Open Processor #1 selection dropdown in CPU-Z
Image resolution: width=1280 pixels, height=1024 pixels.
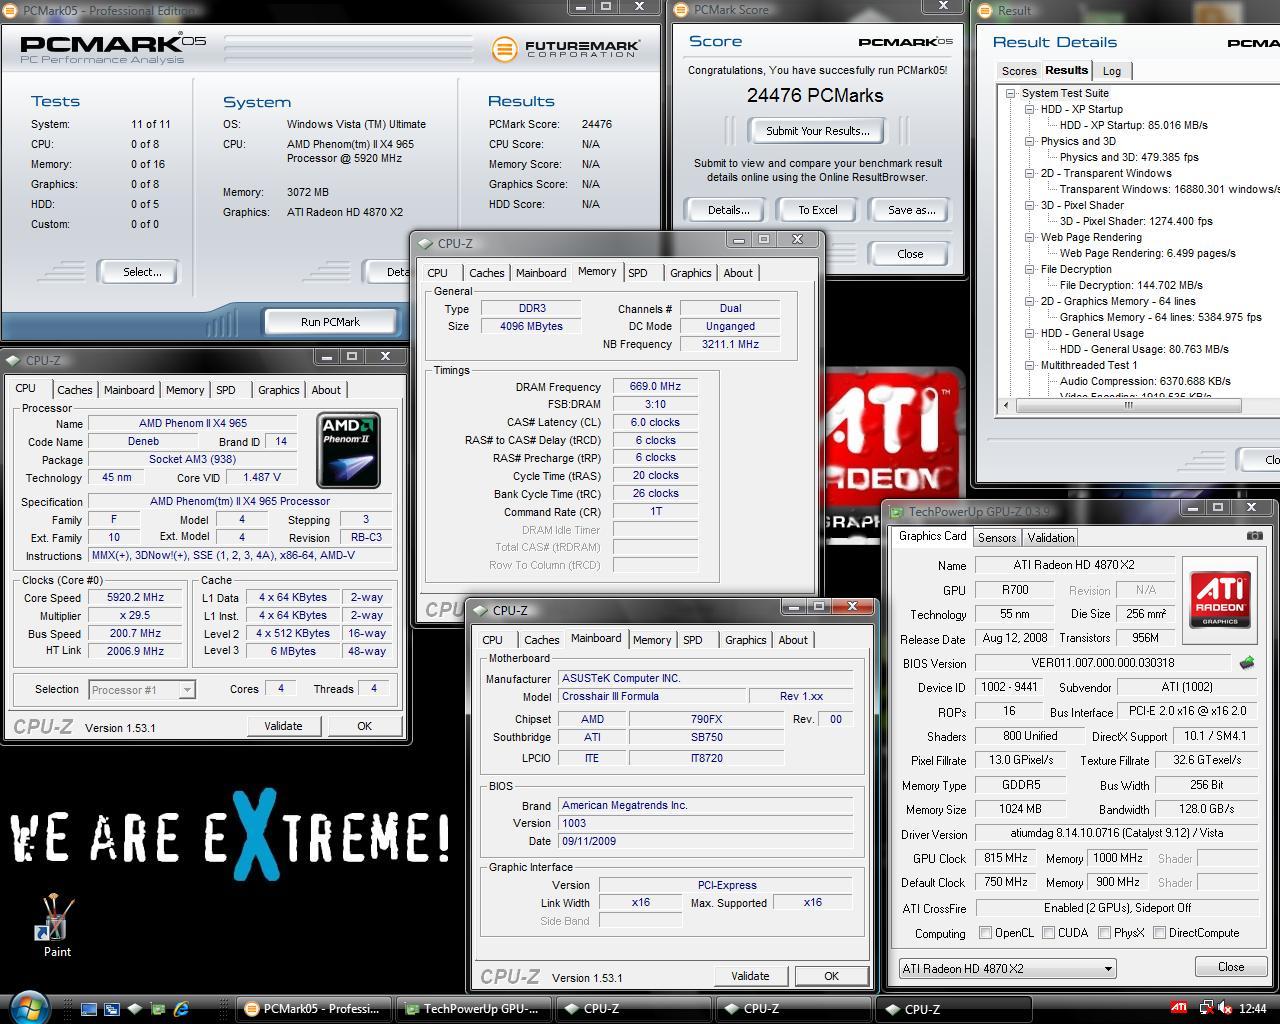coord(141,689)
